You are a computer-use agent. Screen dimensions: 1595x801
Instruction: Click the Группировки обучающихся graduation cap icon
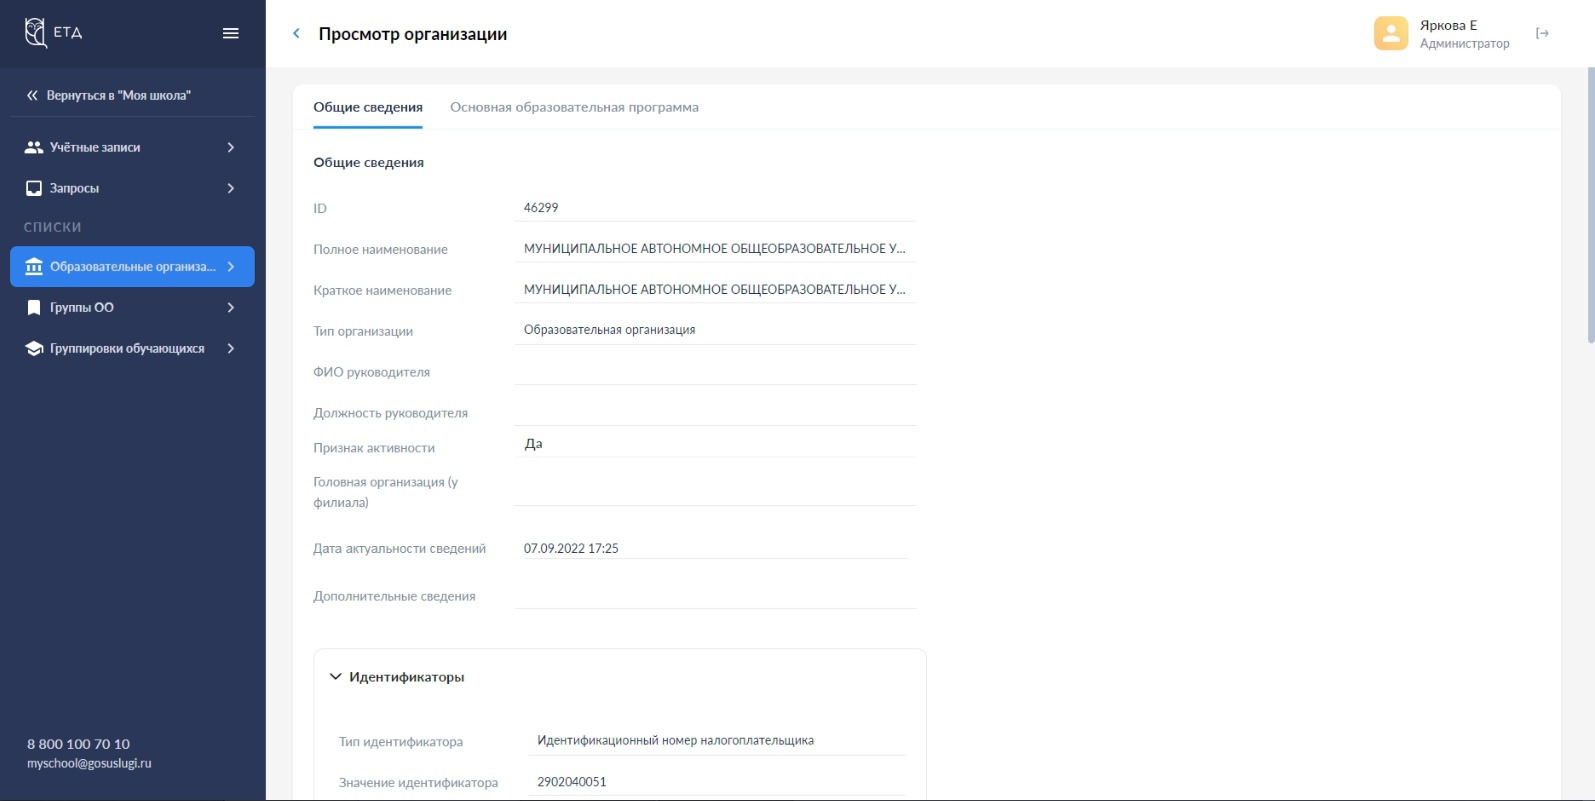point(34,349)
